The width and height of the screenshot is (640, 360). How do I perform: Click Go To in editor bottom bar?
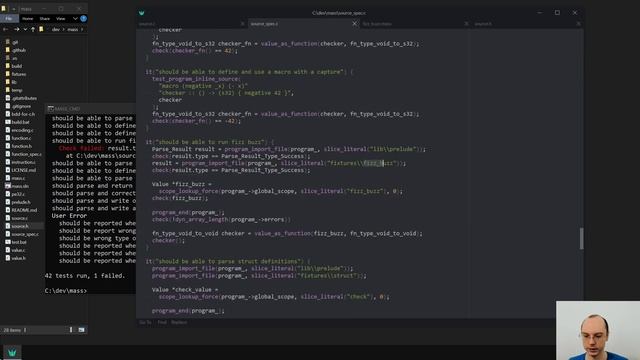pyautogui.click(x=145, y=322)
